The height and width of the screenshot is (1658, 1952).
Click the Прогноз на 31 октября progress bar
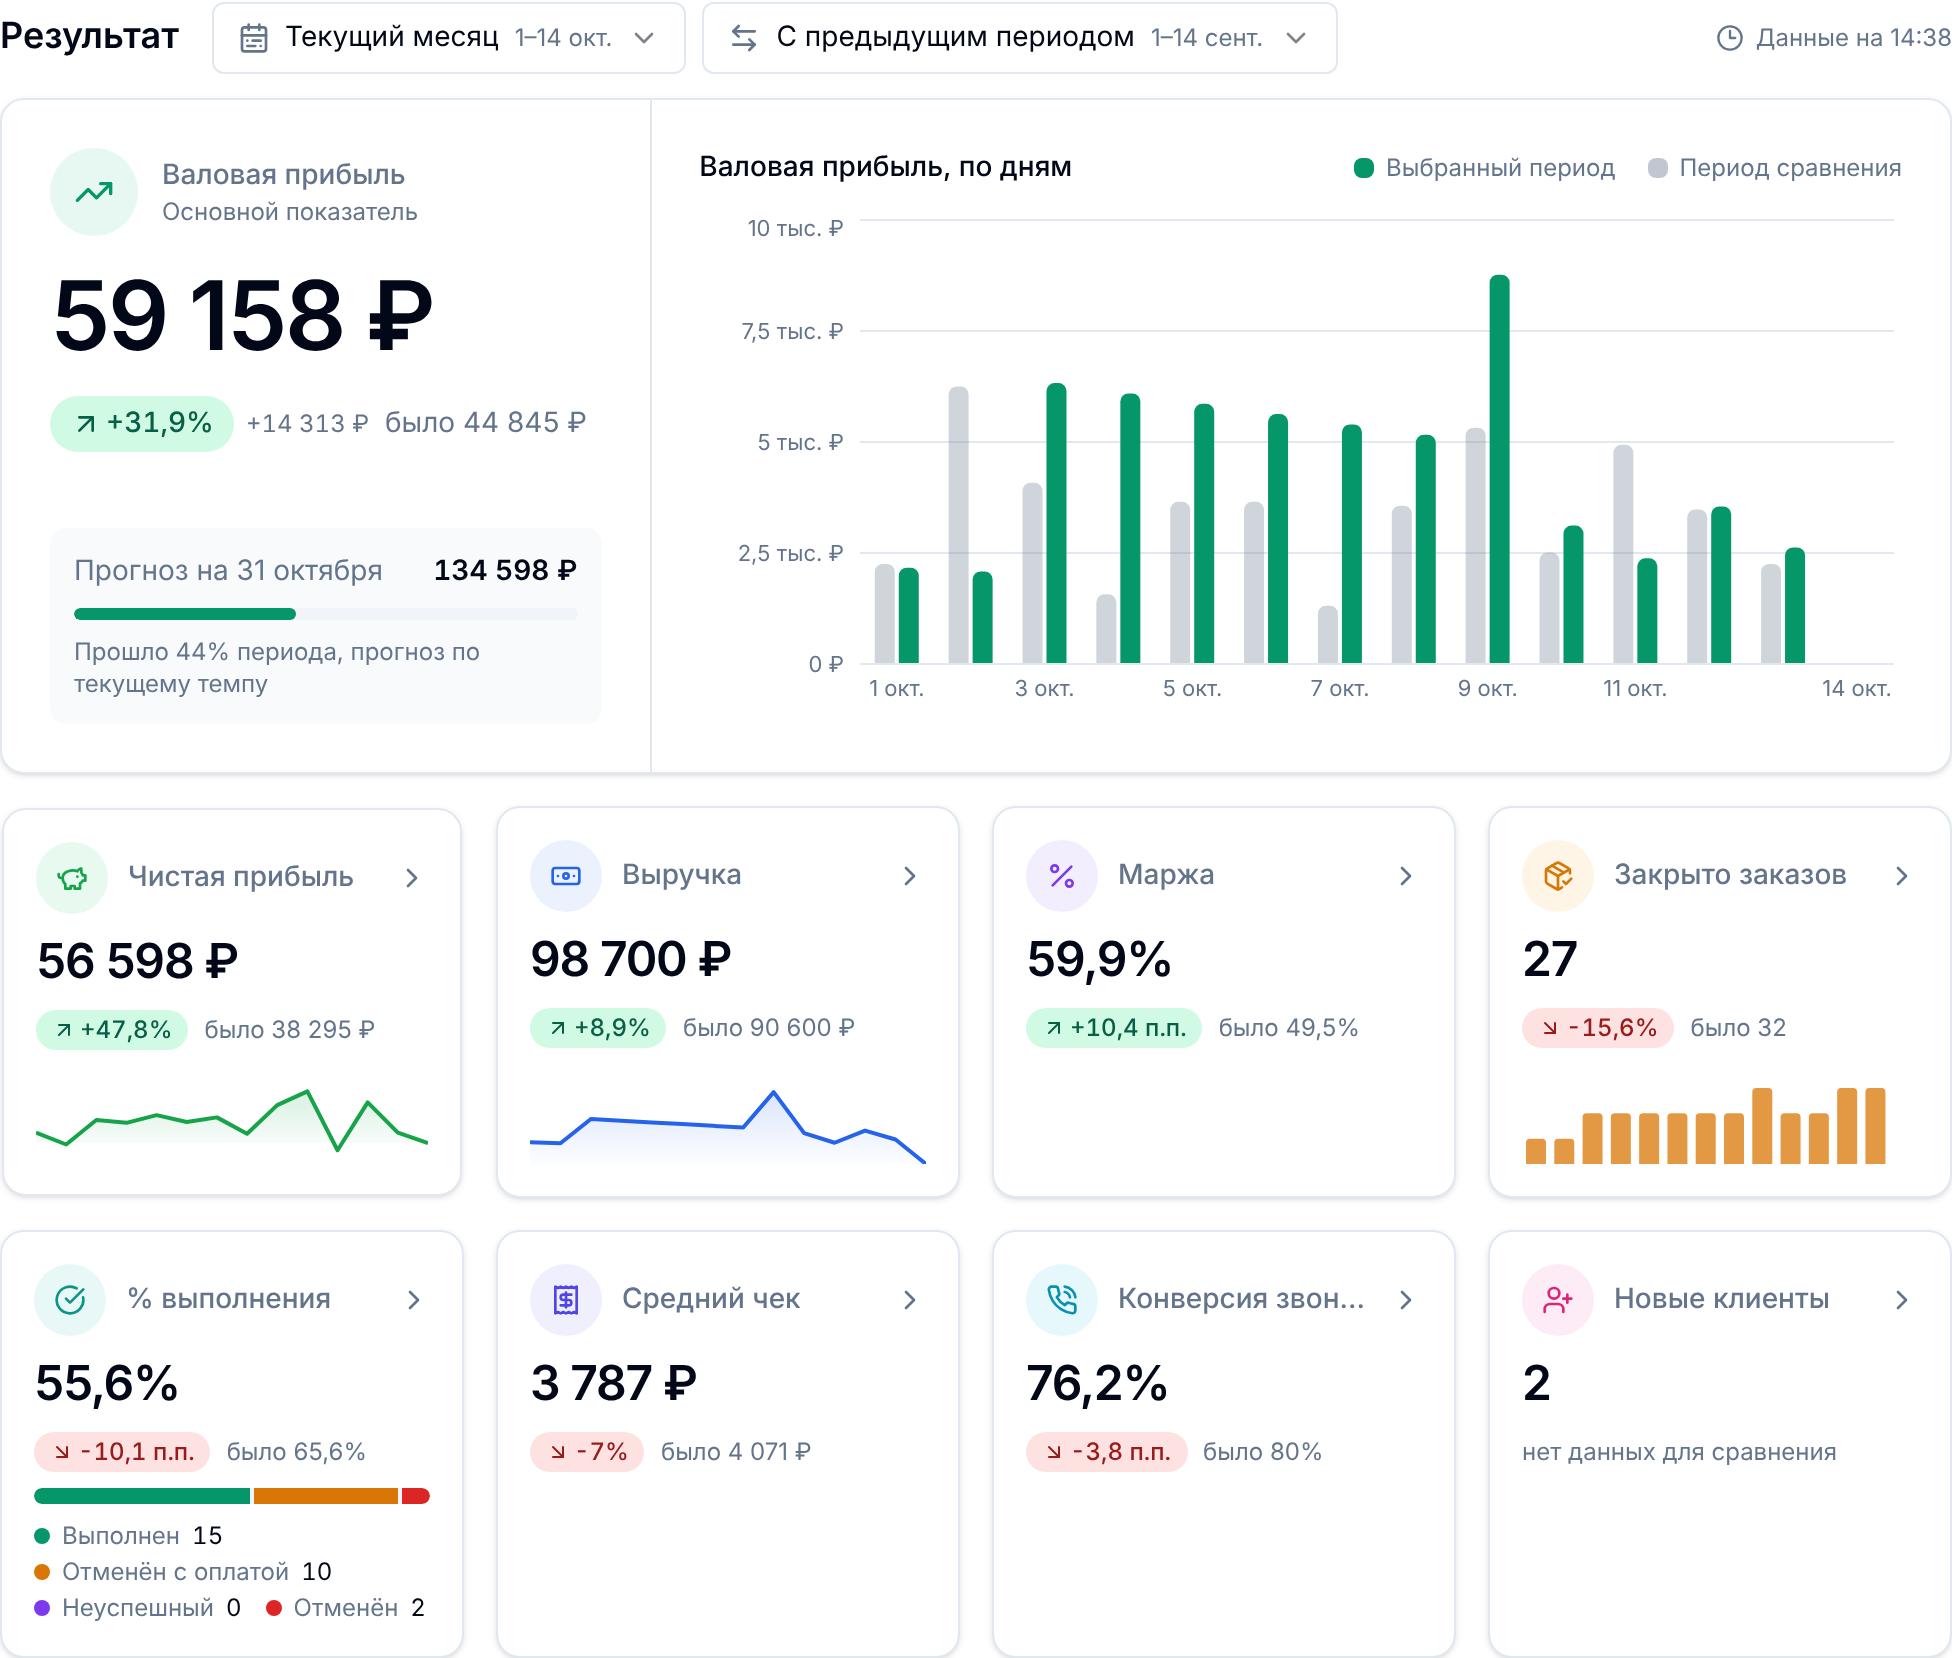326,614
